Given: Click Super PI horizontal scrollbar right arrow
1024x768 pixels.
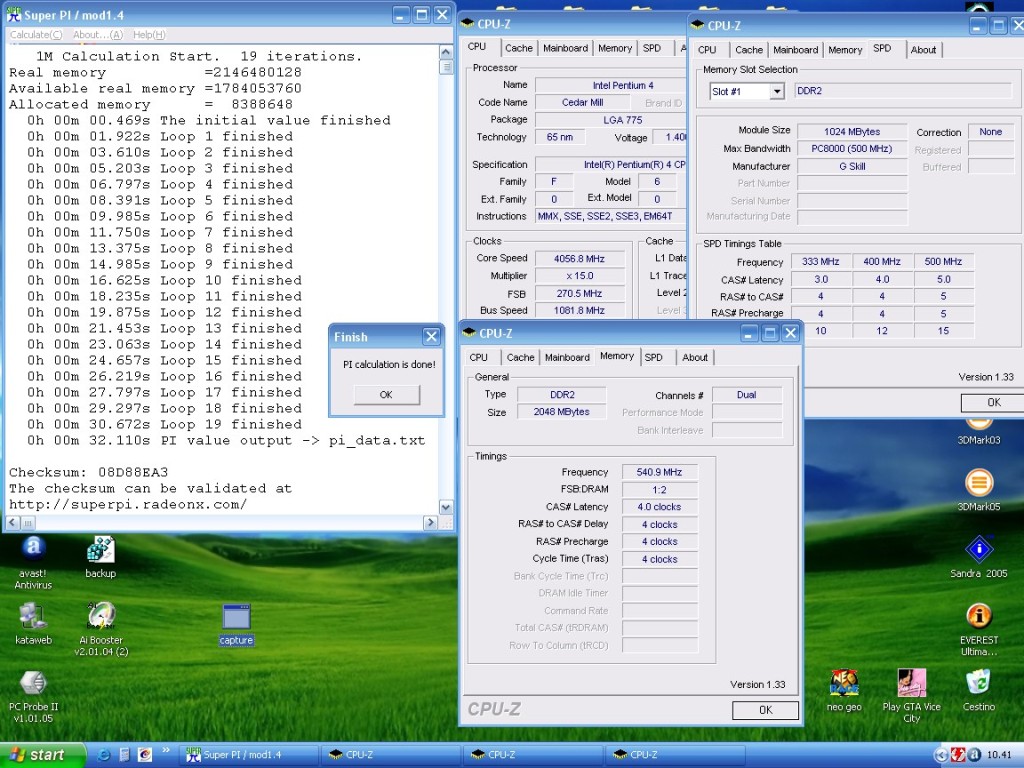Looking at the screenshot, I should 430,522.
